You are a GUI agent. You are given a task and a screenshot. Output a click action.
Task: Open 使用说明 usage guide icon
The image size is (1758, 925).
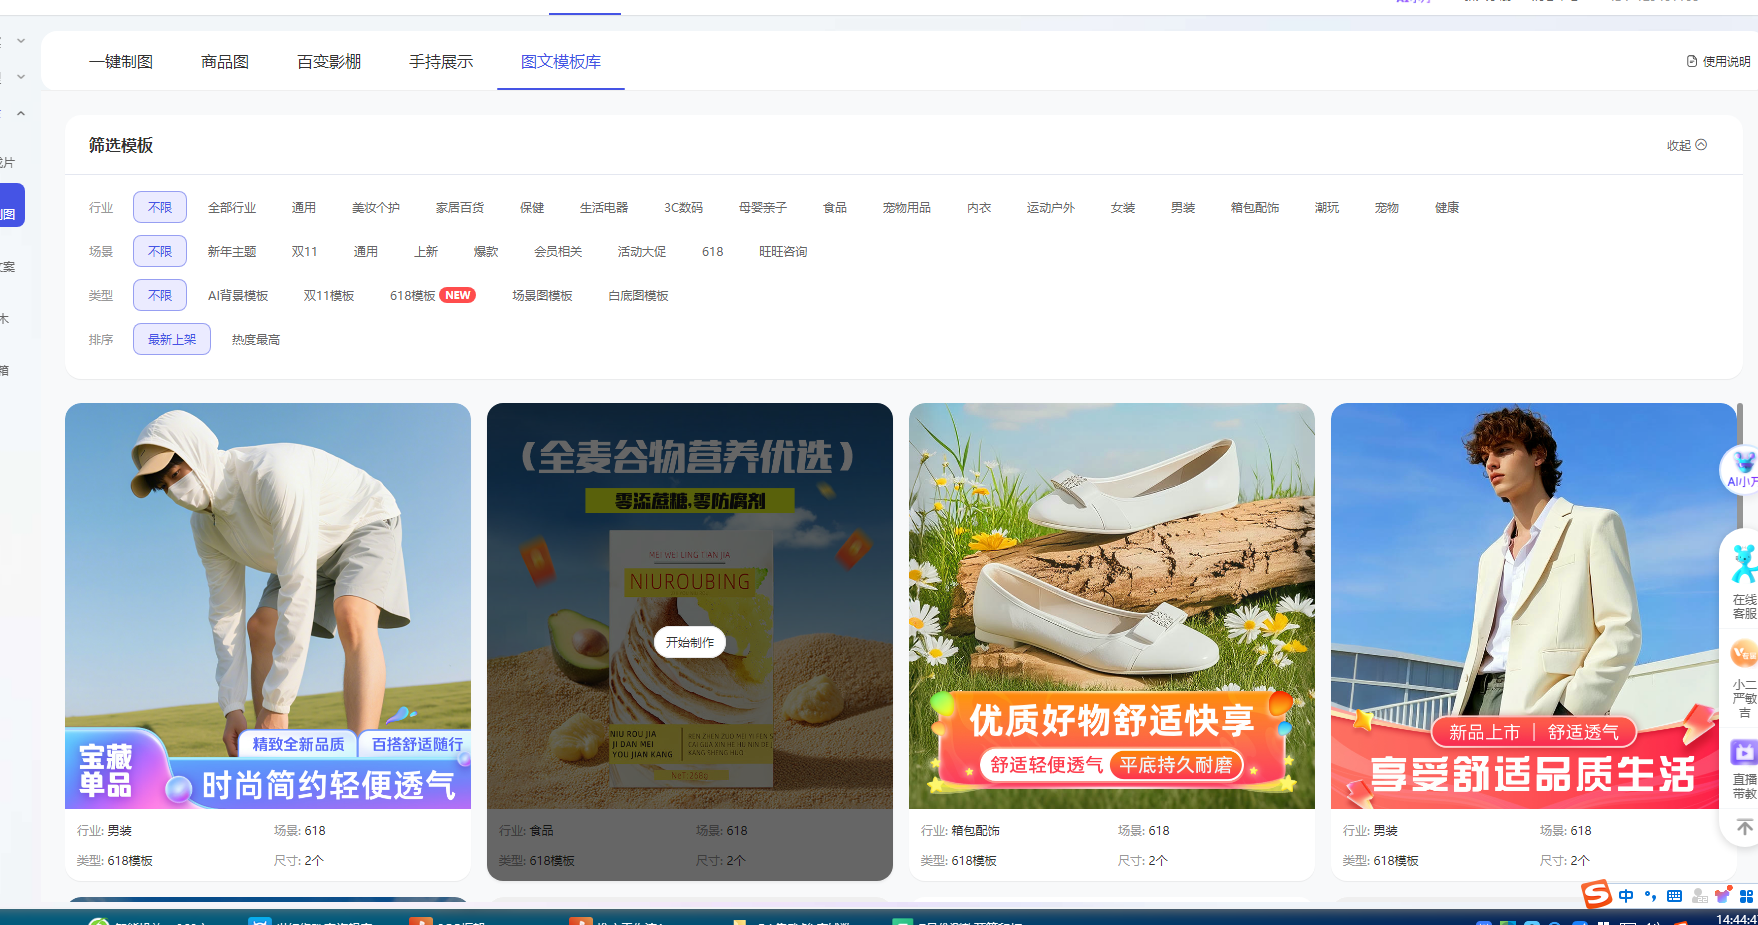pos(1718,61)
